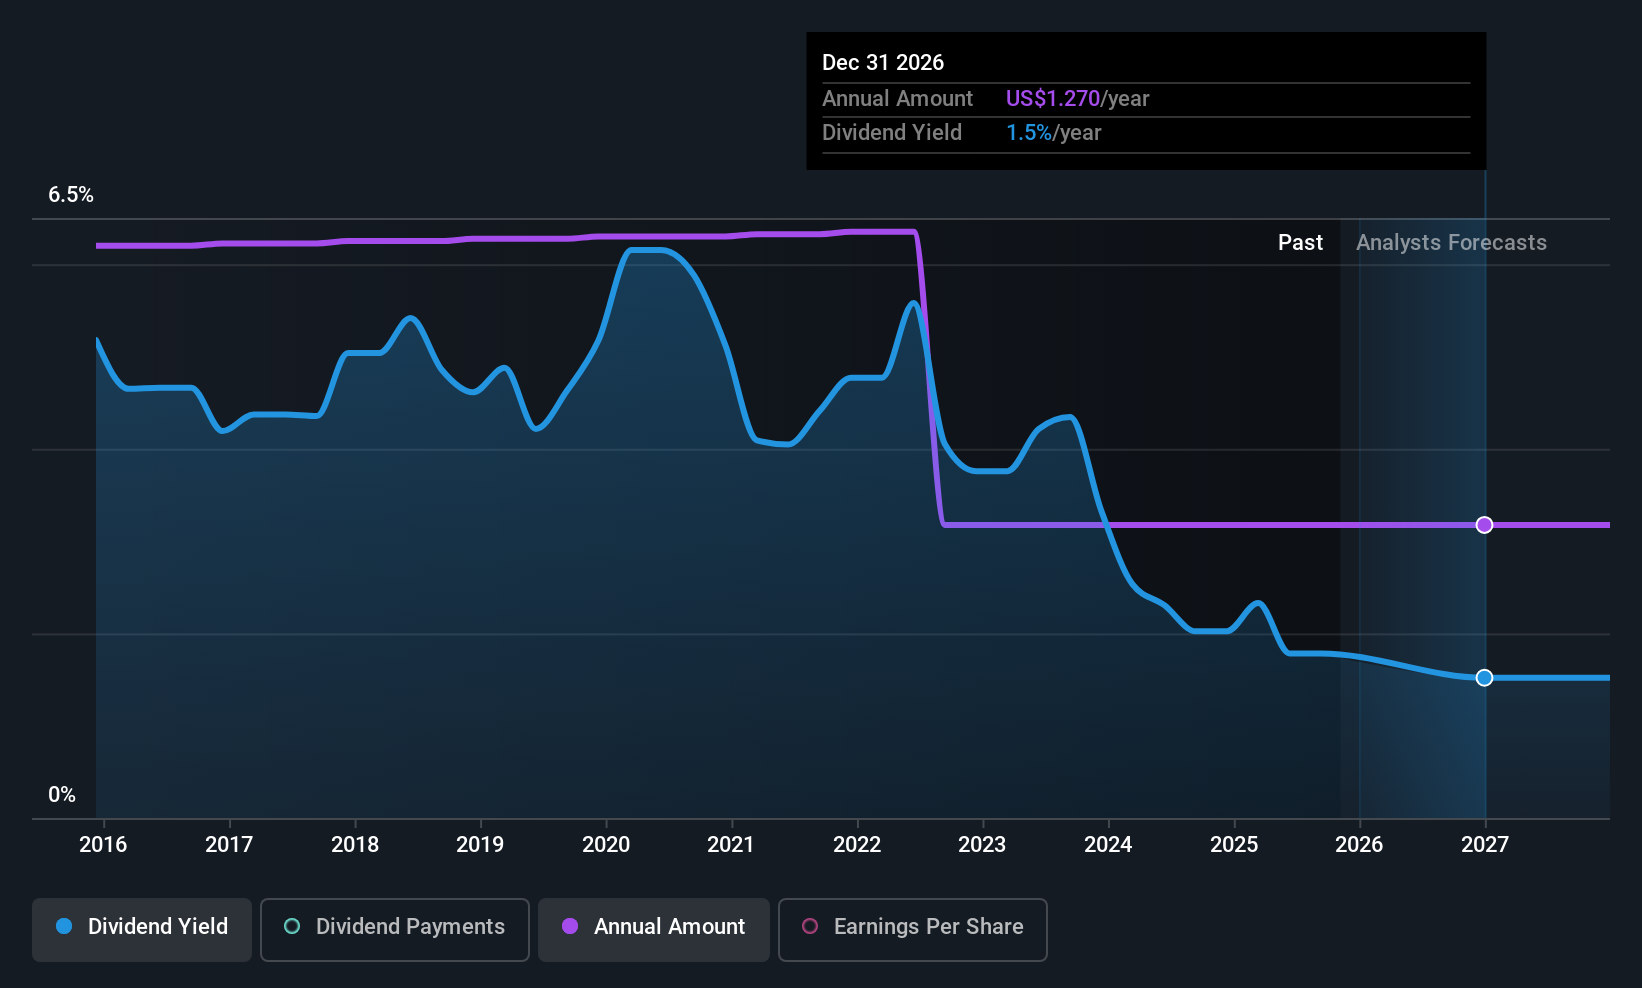The height and width of the screenshot is (988, 1642).
Task: Show the Earnings Per Share series
Action: (912, 929)
